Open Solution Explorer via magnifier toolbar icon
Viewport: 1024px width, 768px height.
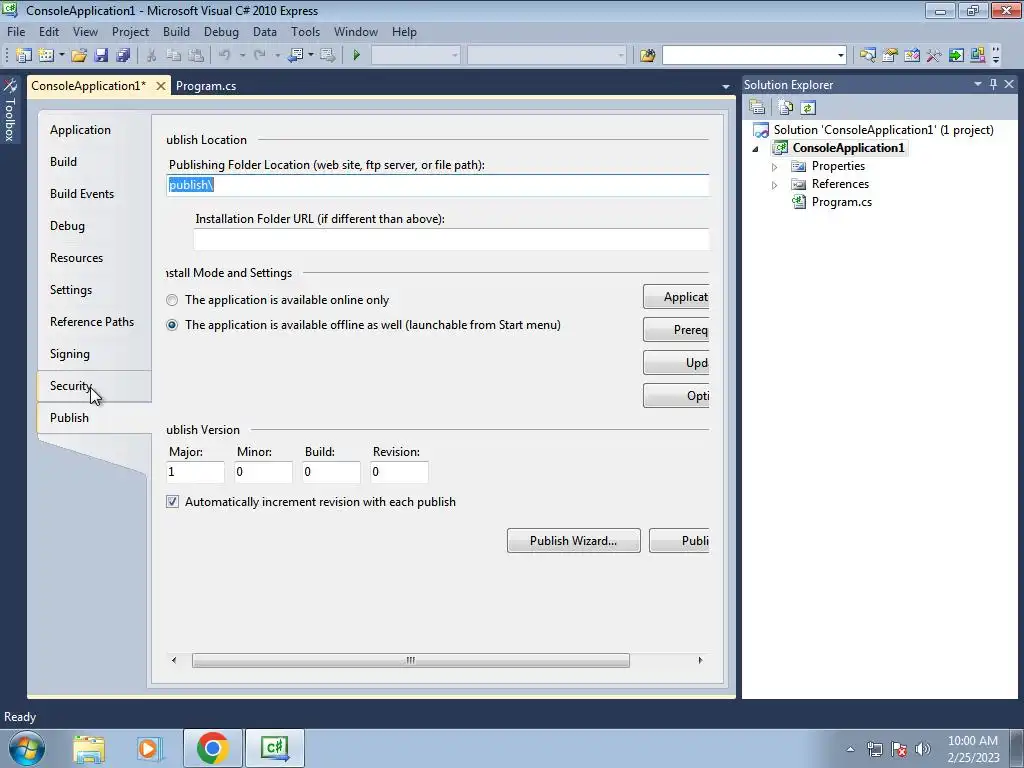click(867, 55)
